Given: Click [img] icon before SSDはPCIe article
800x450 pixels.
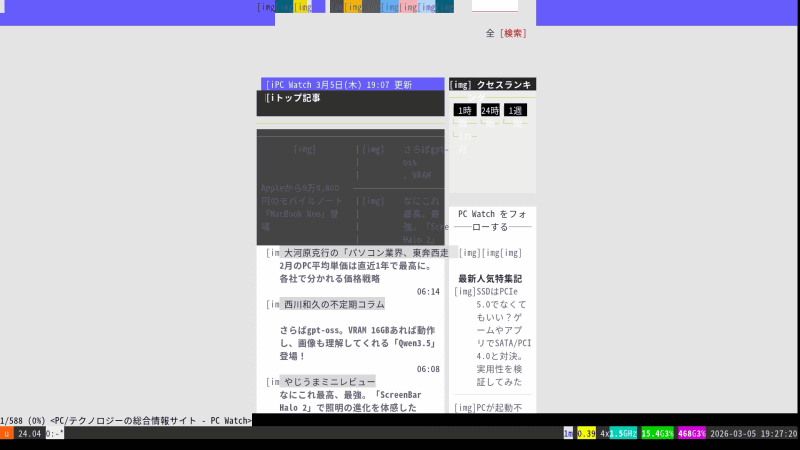Looking at the screenshot, I should 465,292.
